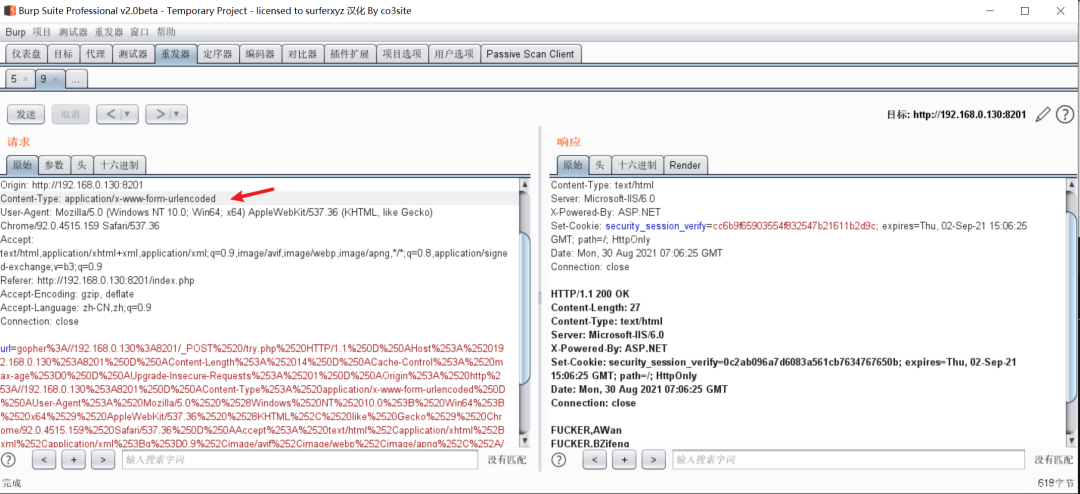Open the 窗口 menu

(x=140, y=32)
